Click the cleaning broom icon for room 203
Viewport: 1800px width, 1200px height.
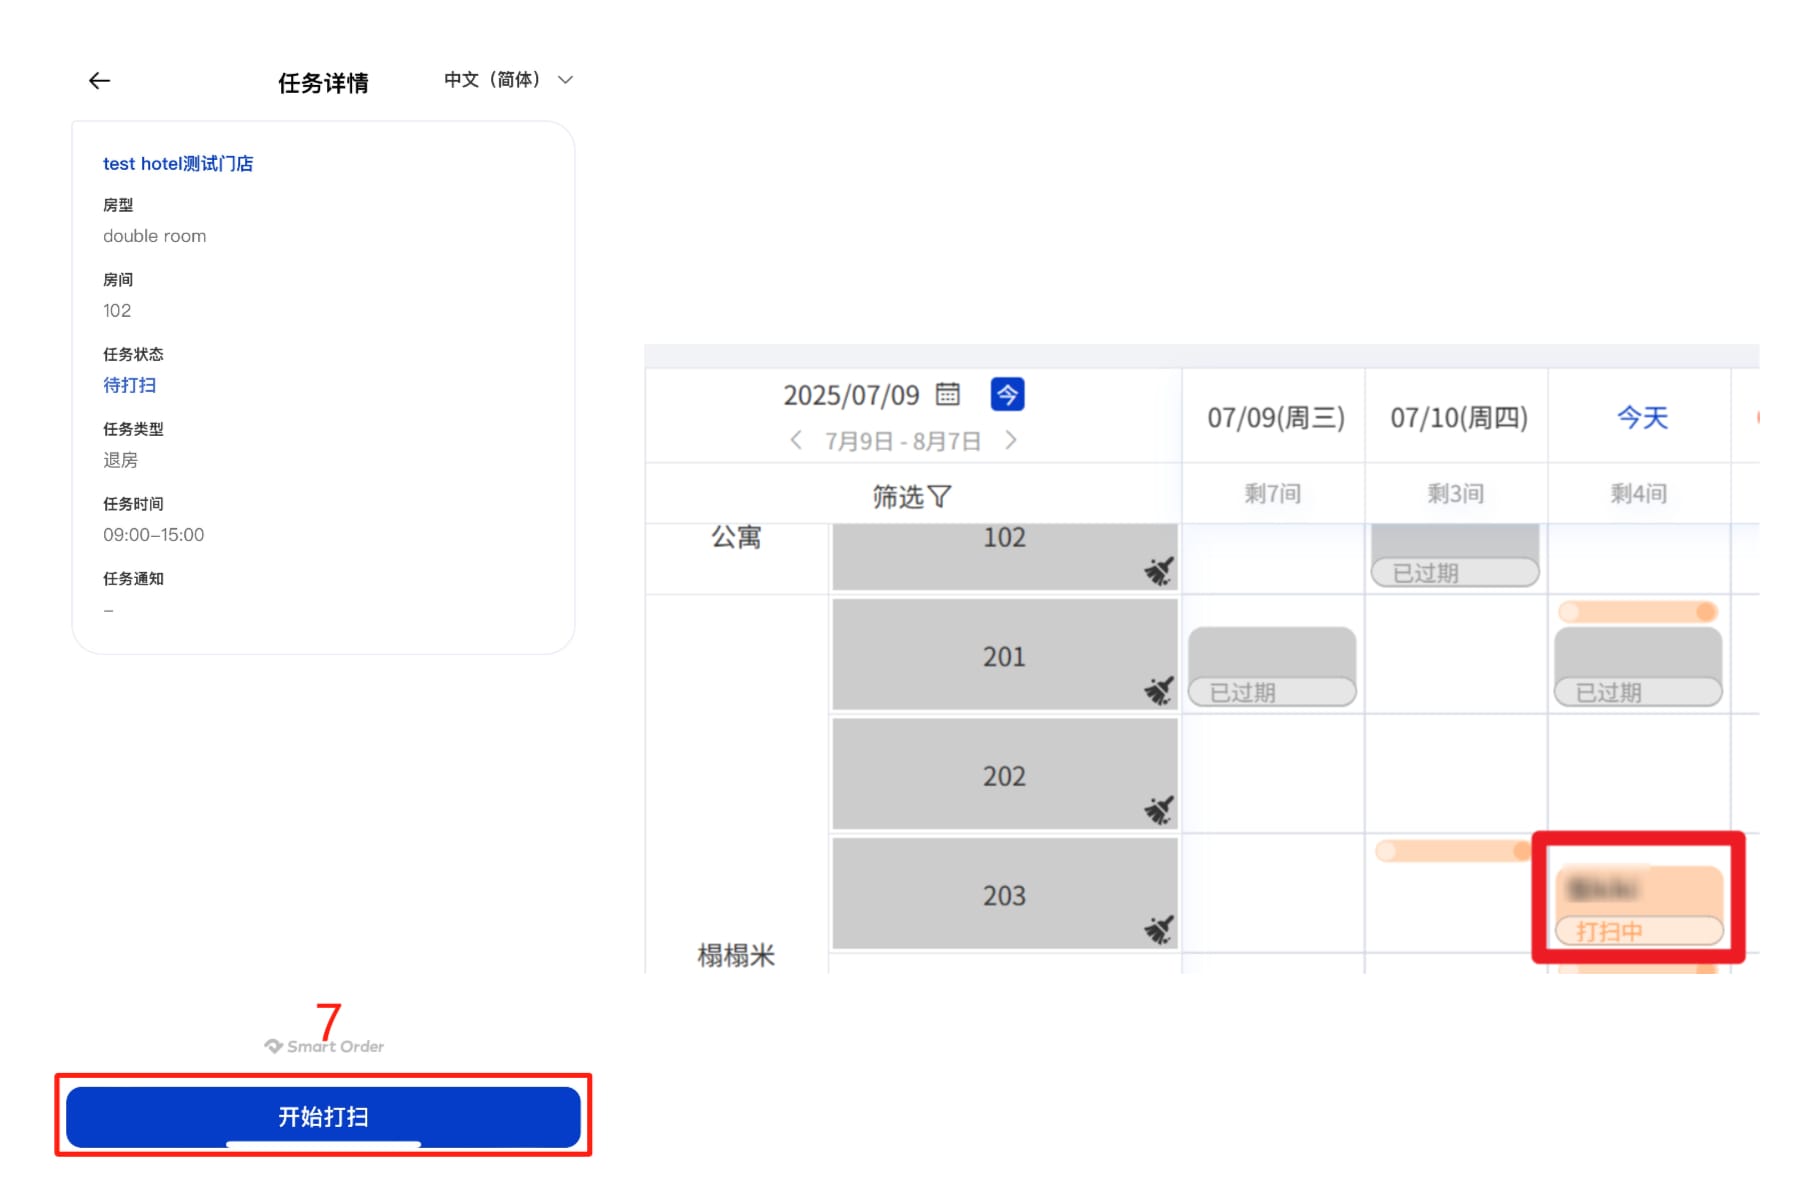point(1158,929)
